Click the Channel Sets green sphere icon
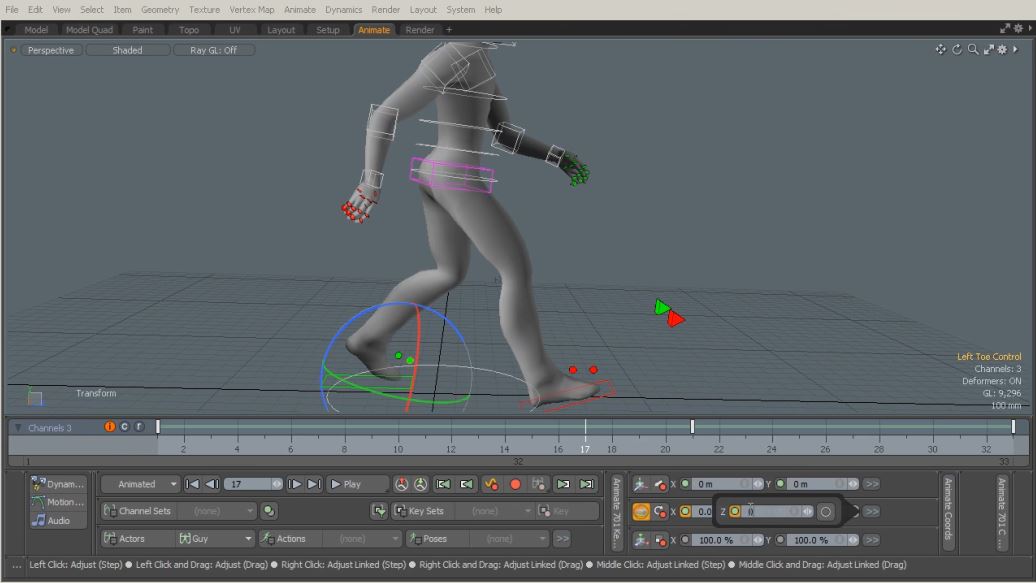The image size is (1036, 583). coord(268,511)
